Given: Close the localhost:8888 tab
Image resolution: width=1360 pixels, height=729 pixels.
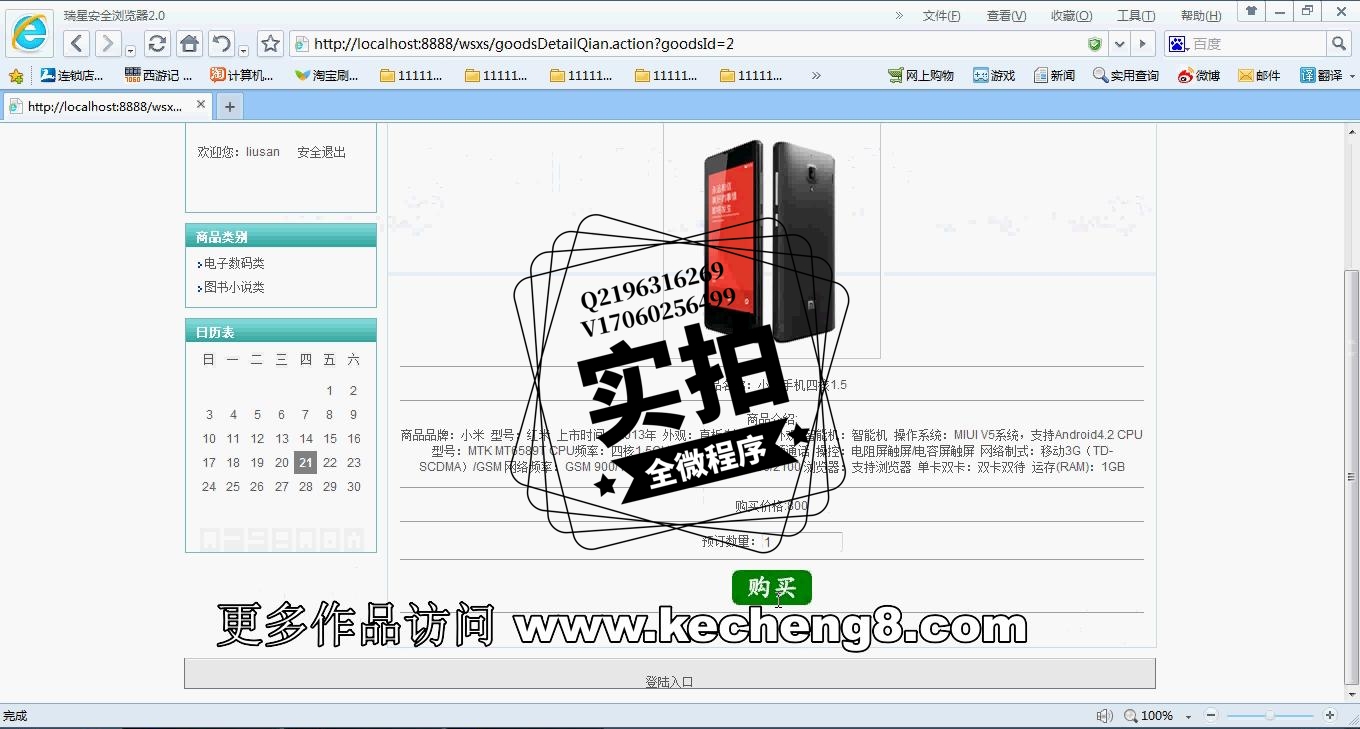Looking at the screenshot, I should pyautogui.click(x=201, y=105).
